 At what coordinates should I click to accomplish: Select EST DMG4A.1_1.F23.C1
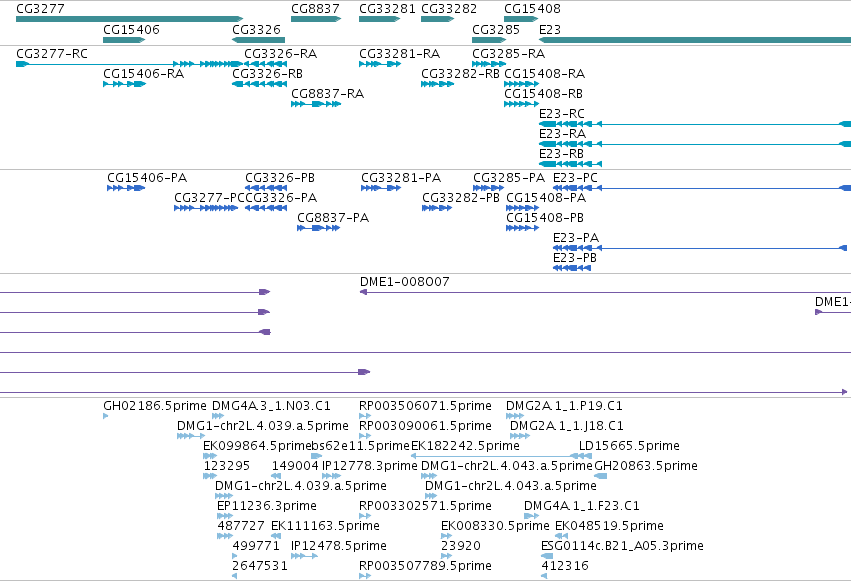click(531, 516)
